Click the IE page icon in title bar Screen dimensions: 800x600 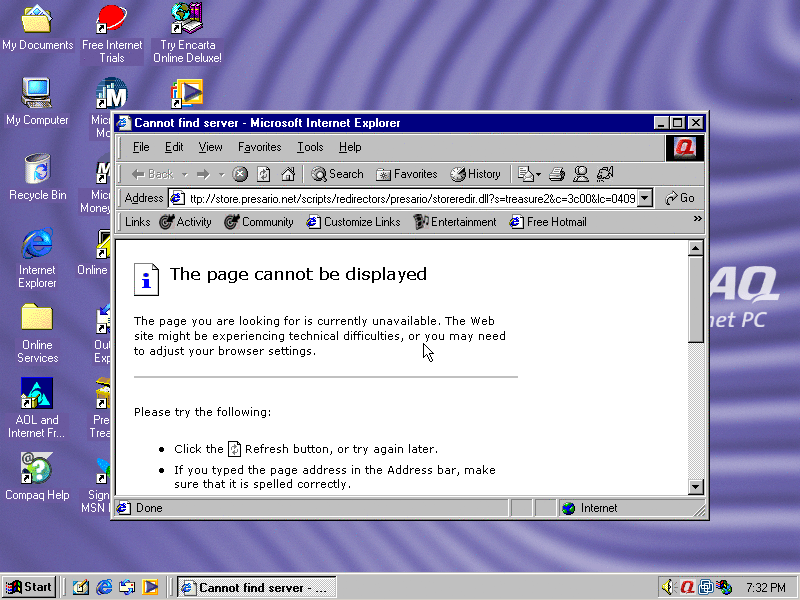(x=123, y=123)
